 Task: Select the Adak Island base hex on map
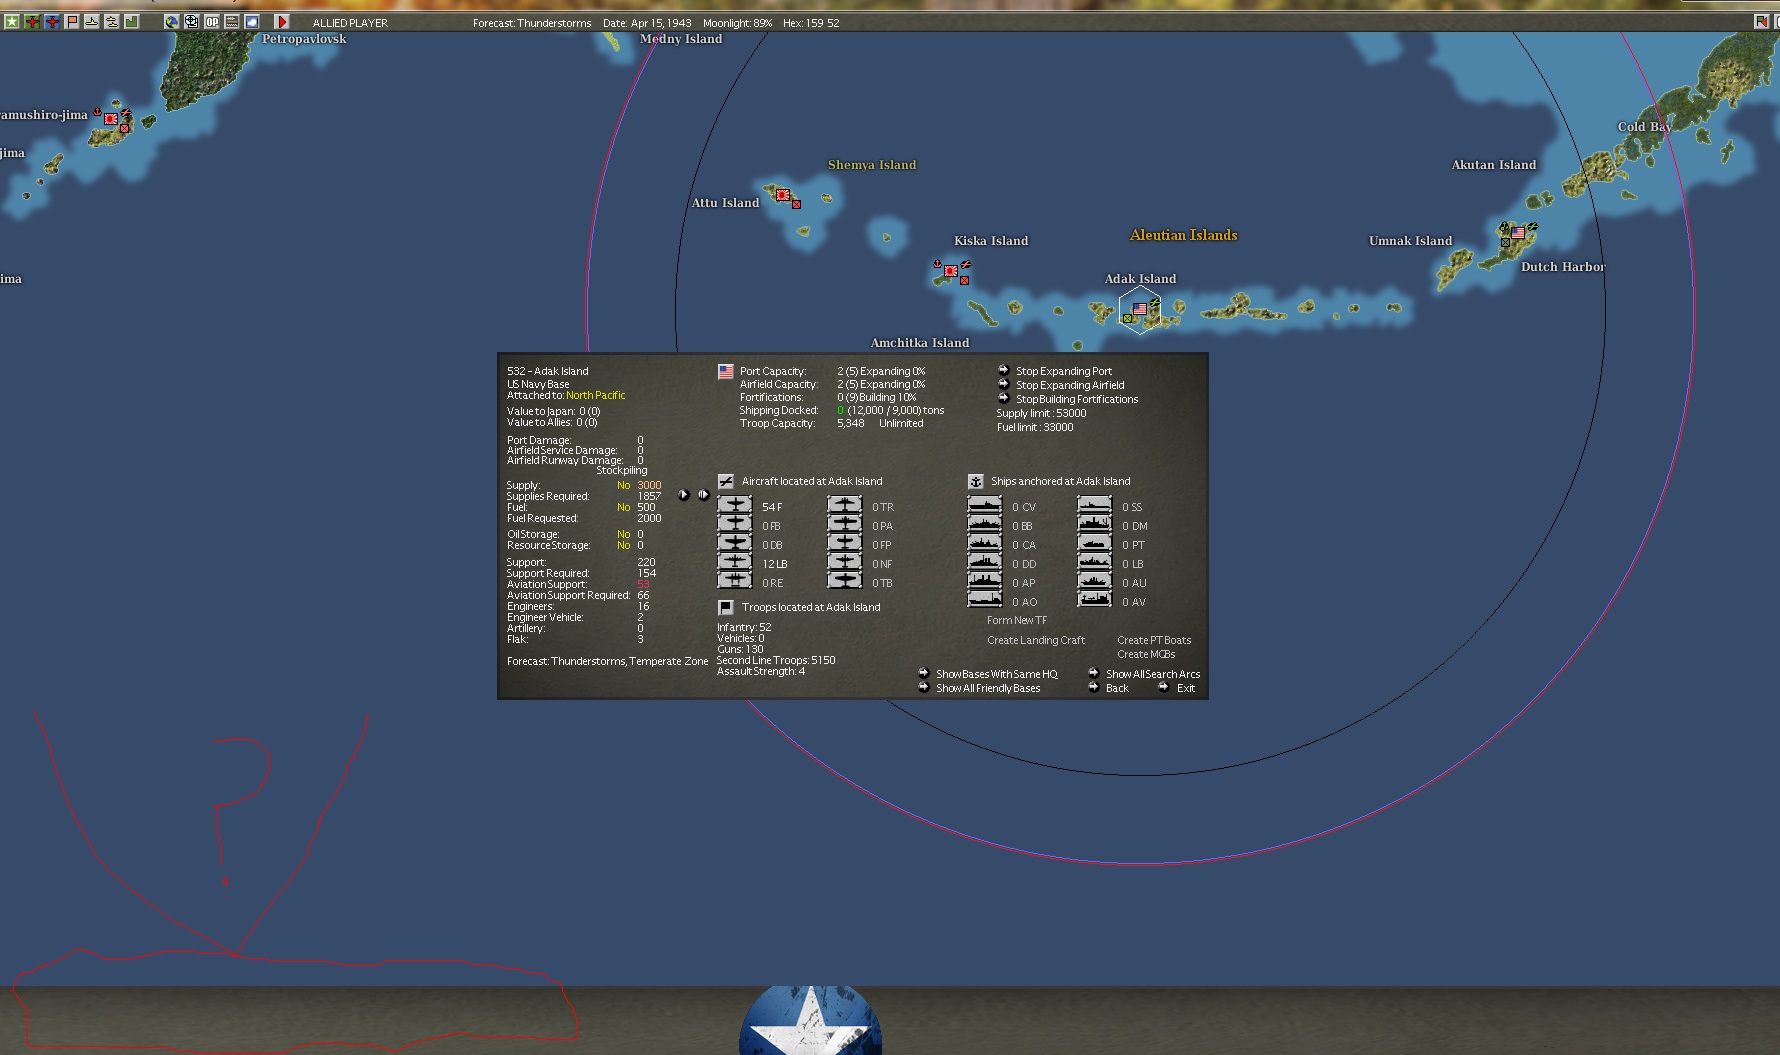click(1140, 310)
